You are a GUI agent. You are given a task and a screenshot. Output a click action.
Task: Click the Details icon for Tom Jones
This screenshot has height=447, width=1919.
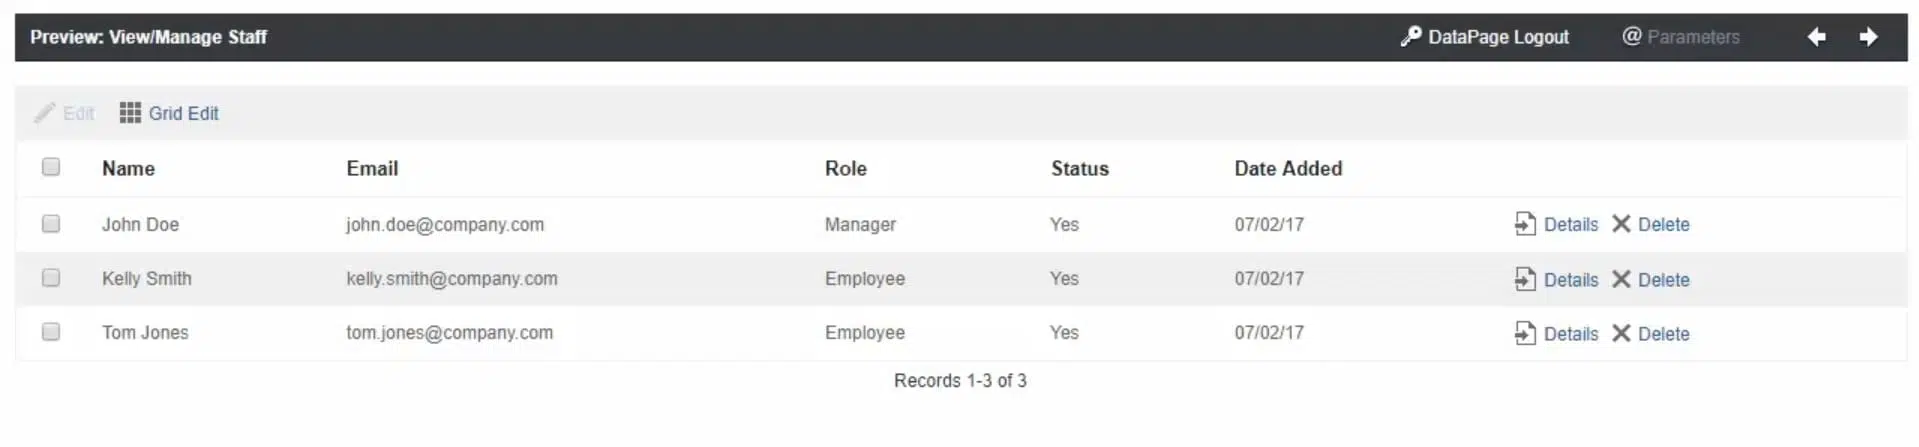1524,333
